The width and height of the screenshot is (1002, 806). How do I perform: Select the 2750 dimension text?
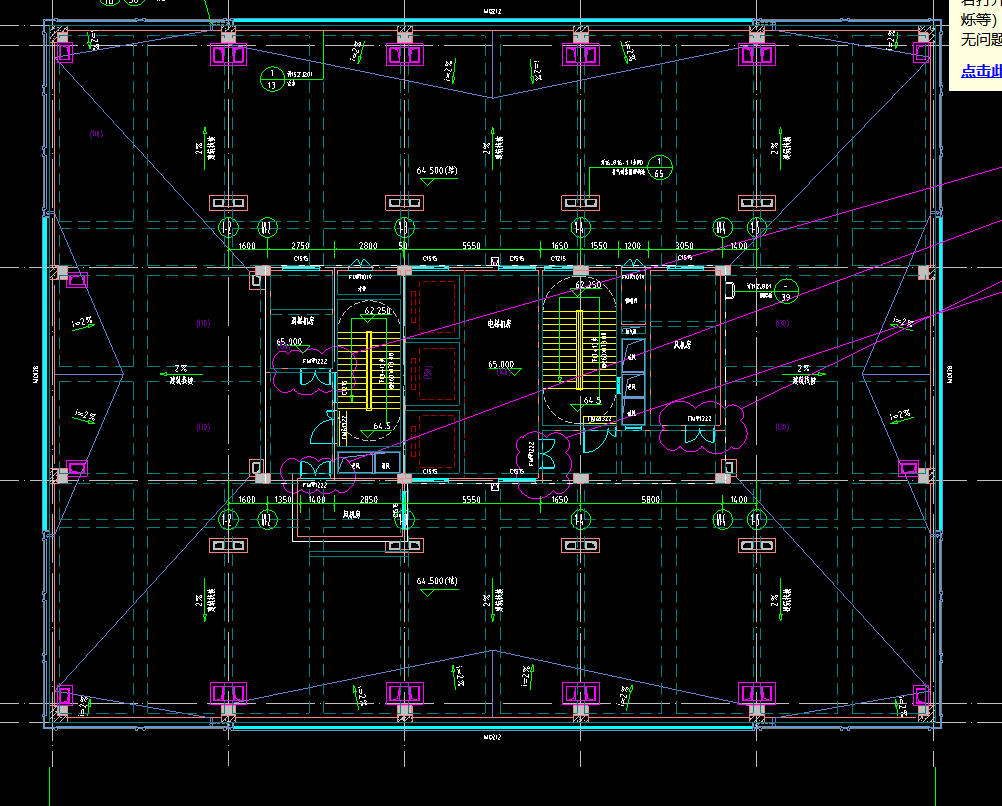(300, 245)
